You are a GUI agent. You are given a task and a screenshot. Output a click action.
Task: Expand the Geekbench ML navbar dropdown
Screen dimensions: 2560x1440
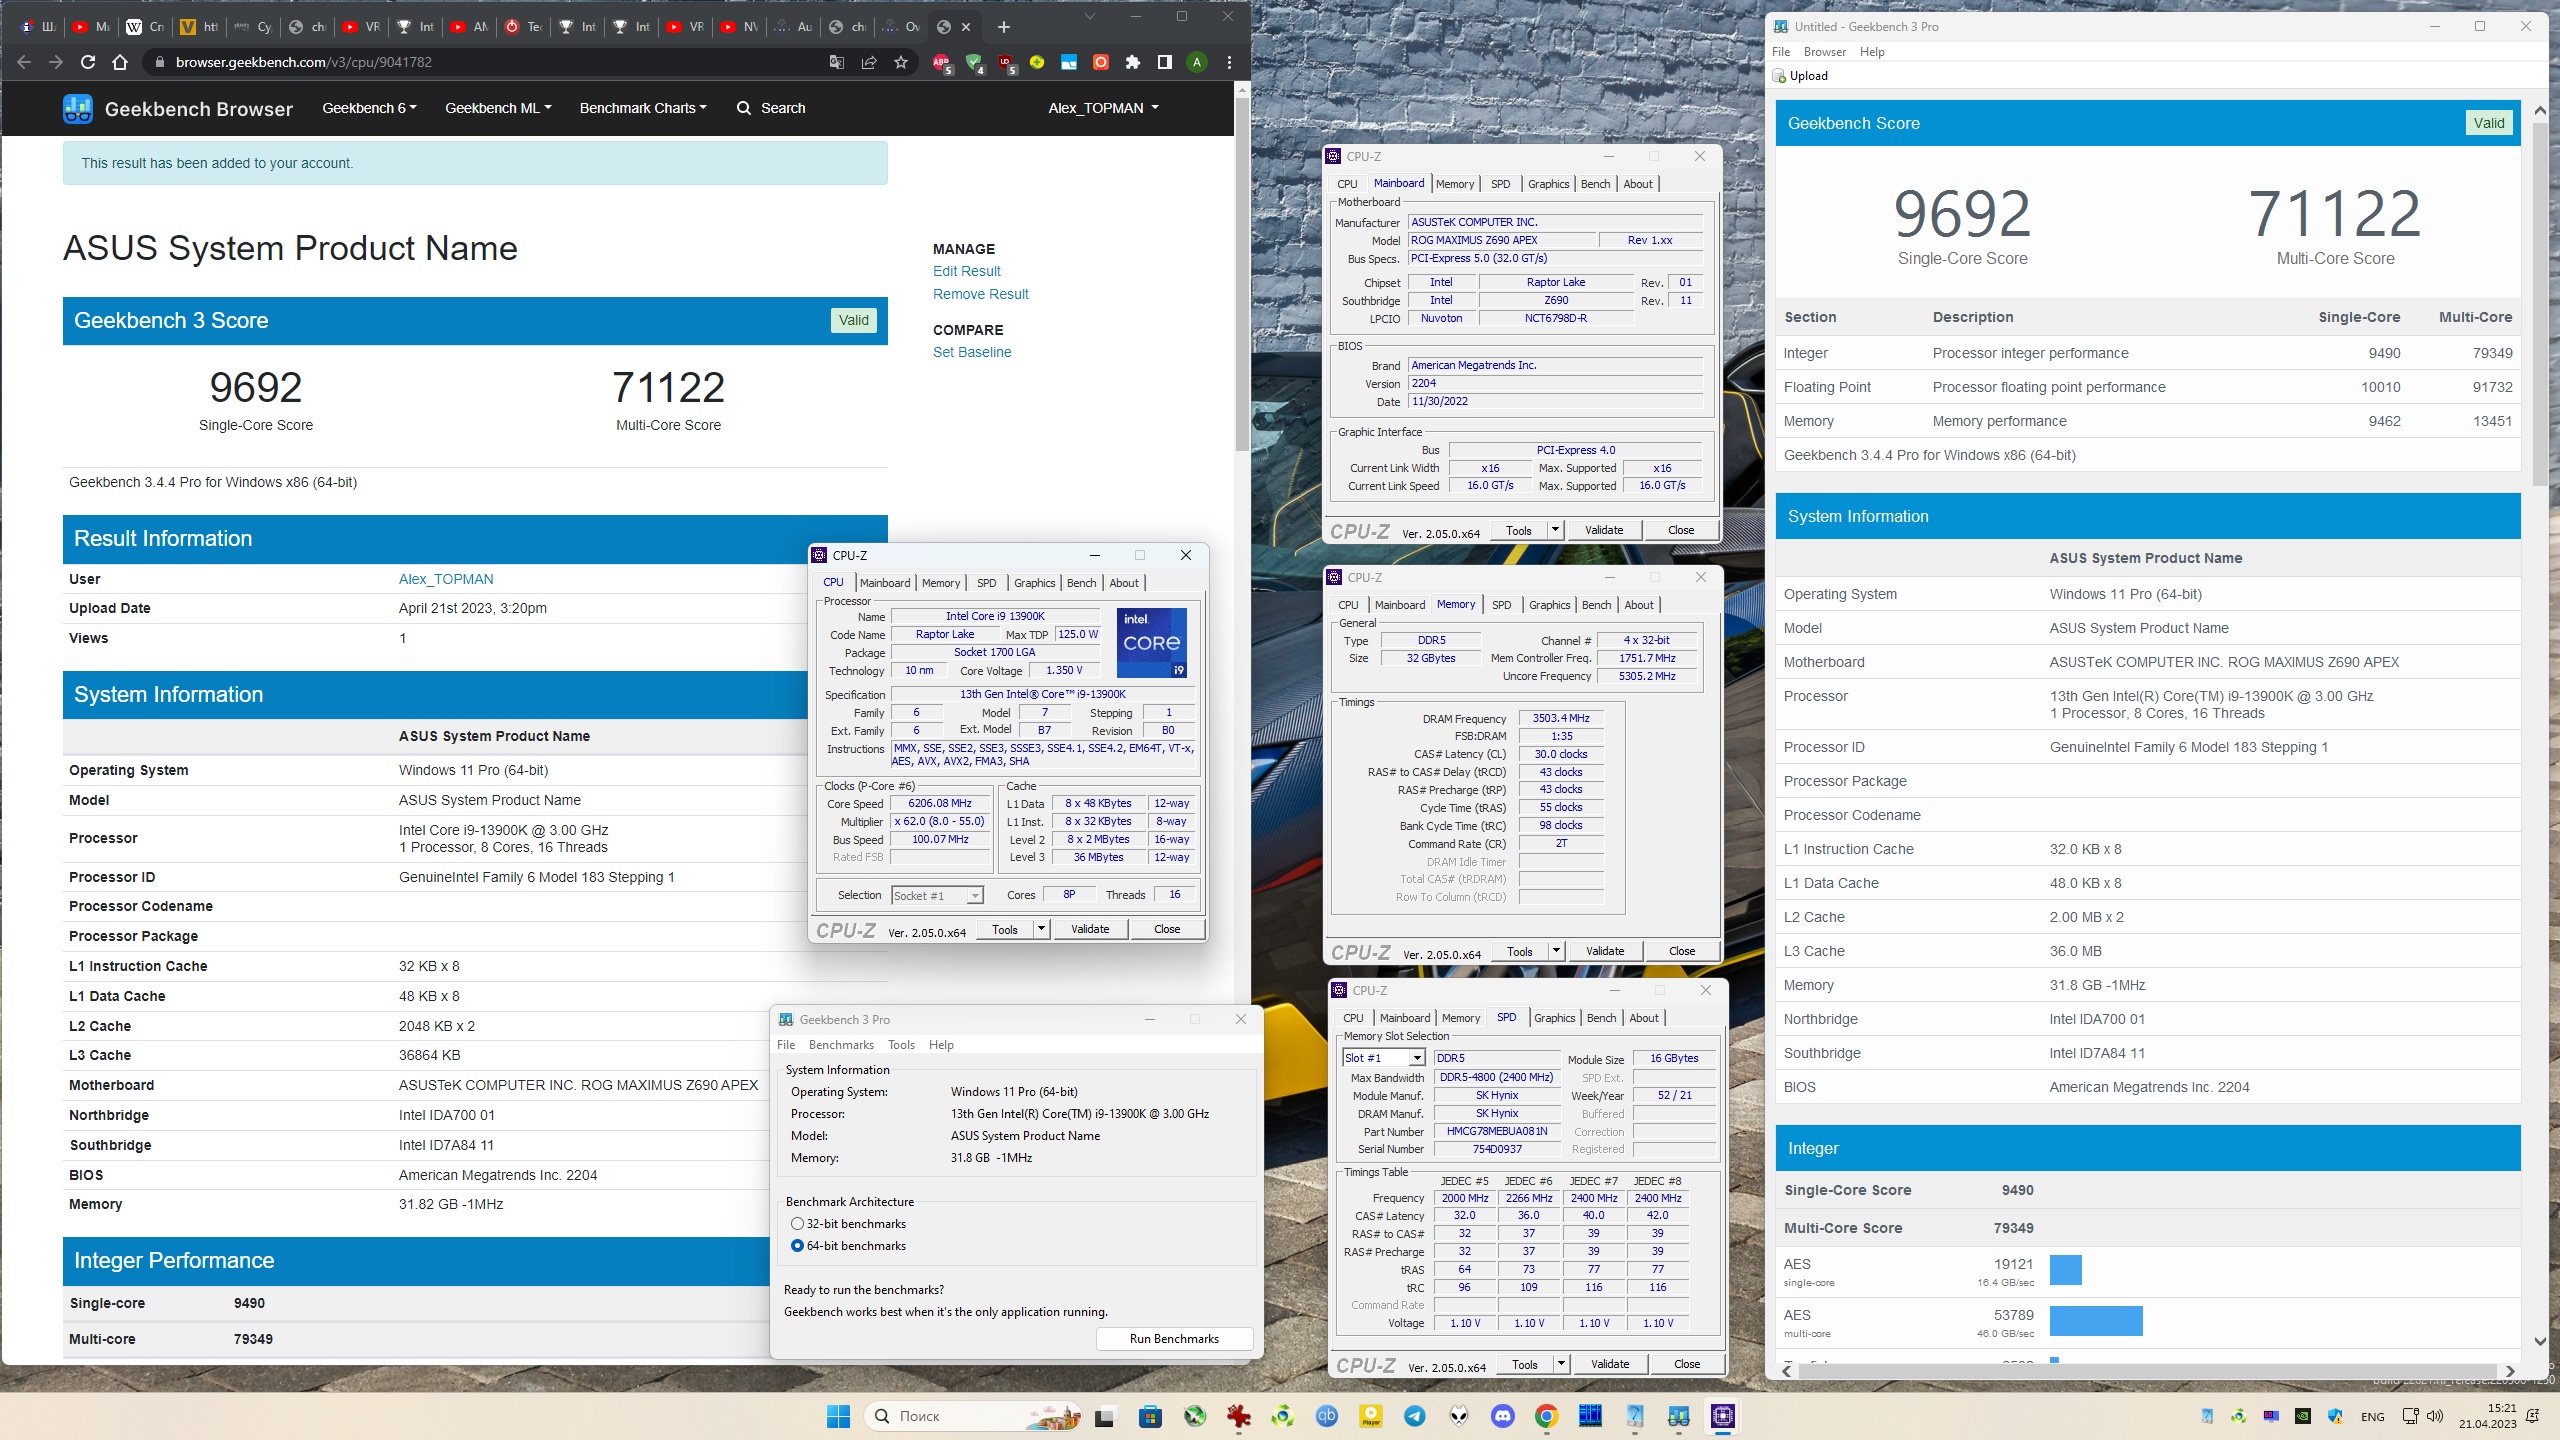tap(498, 108)
